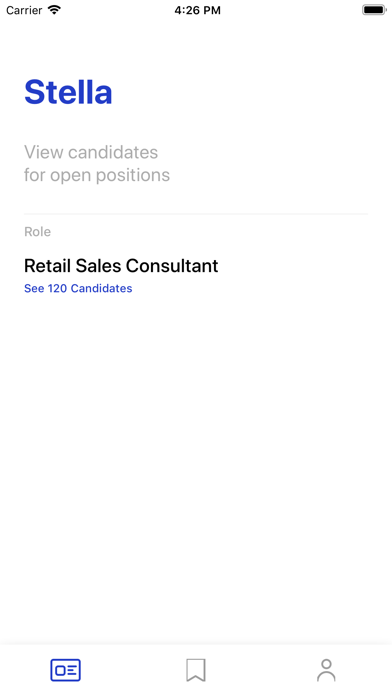Tap the Stella app title
This screenshot has height=696, width=392.
point(68,92)
